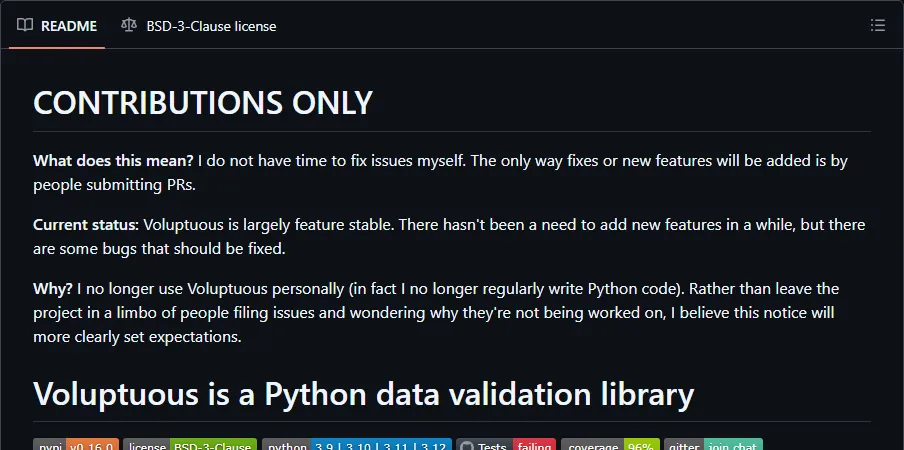Open the license BSD-3-Clause badge
904x450 pixels.
coord(190,444)
